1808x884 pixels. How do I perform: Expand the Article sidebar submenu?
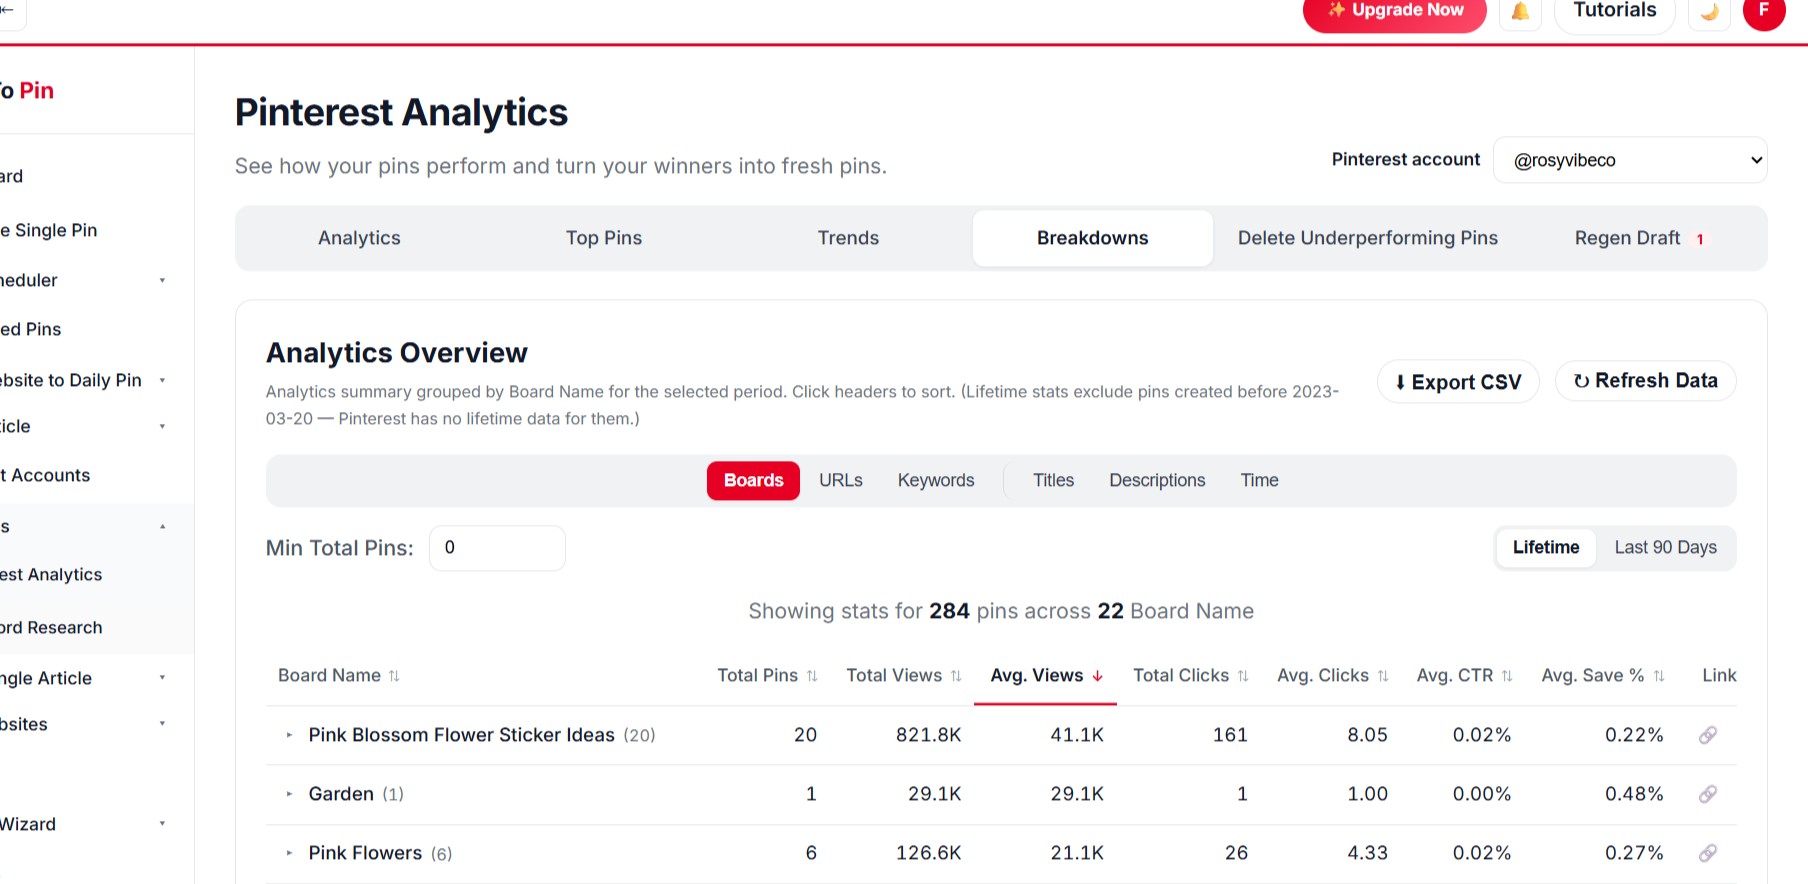[162, 427]
